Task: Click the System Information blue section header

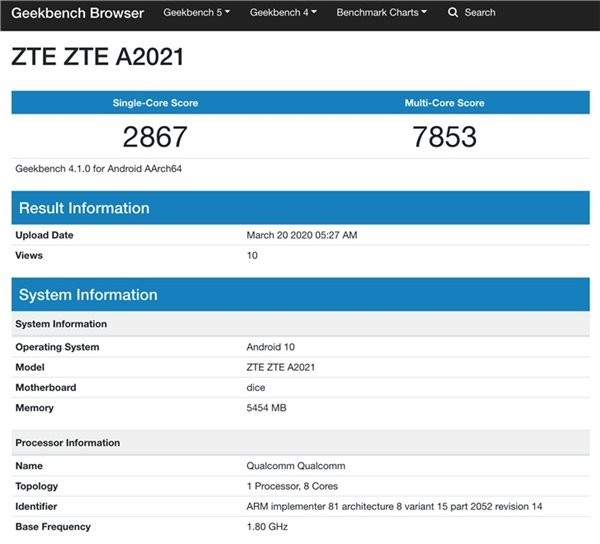Action: click(88, 295)
